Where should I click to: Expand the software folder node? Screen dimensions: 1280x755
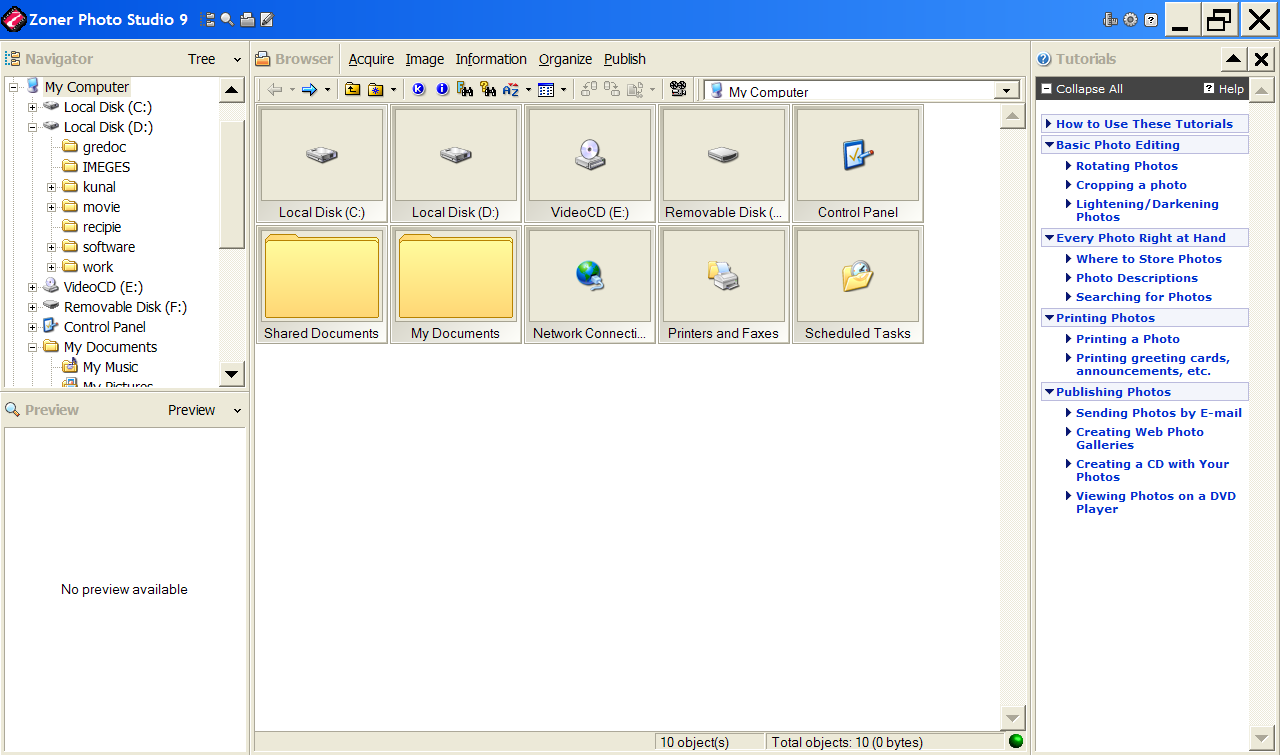(51, 247)
